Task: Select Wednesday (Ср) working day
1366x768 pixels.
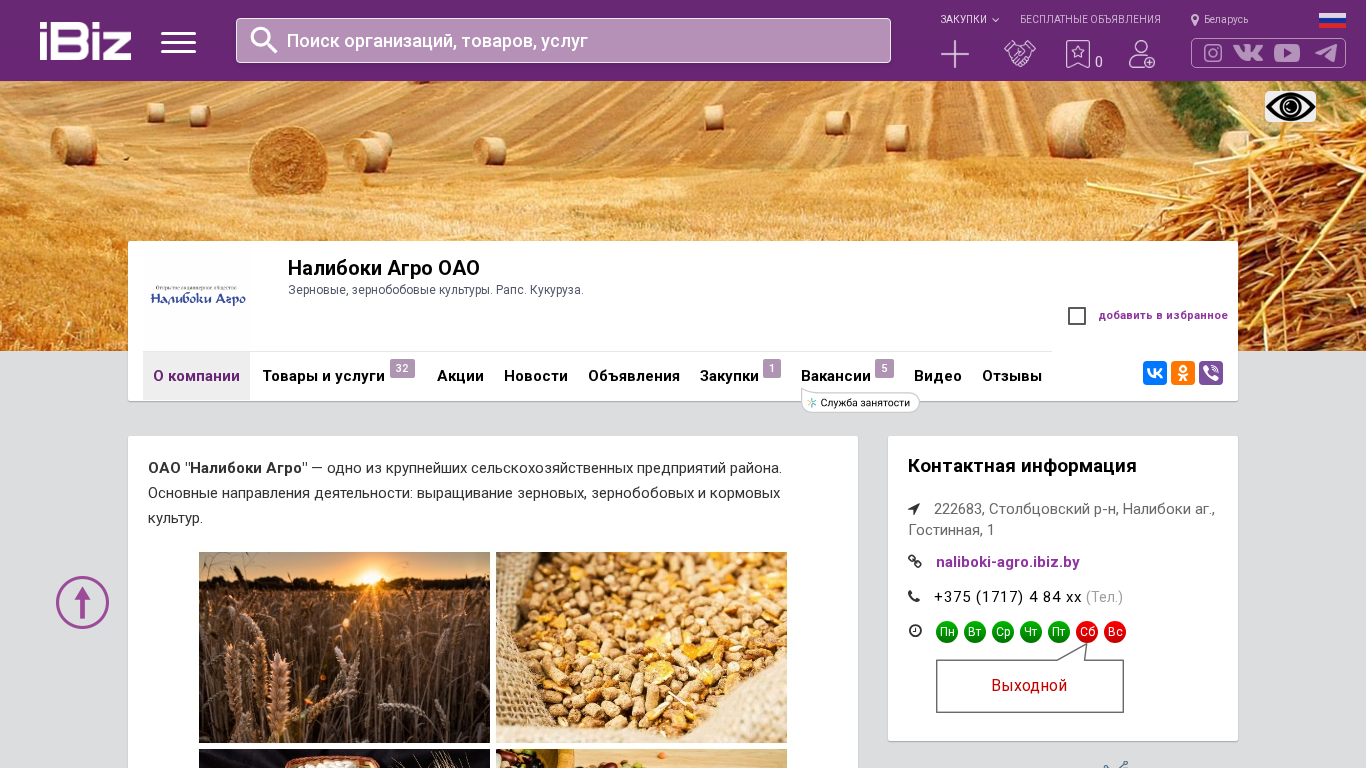Action: [x=1003, y=632]
